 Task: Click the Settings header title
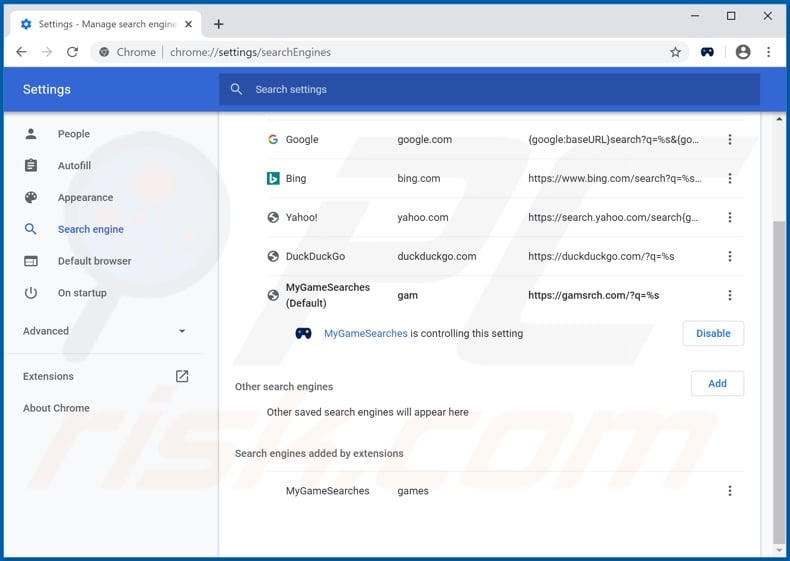click(47, 90)
